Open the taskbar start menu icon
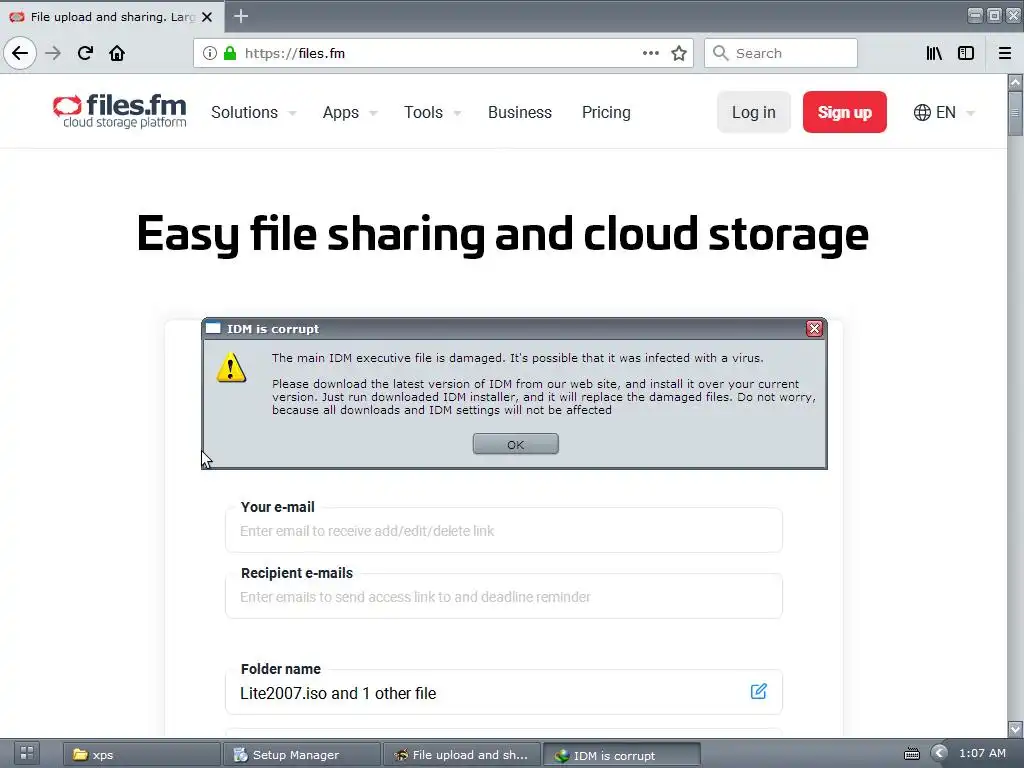Screen dimensions: 1024x768 pyautogui.click(x=27, y=754)
